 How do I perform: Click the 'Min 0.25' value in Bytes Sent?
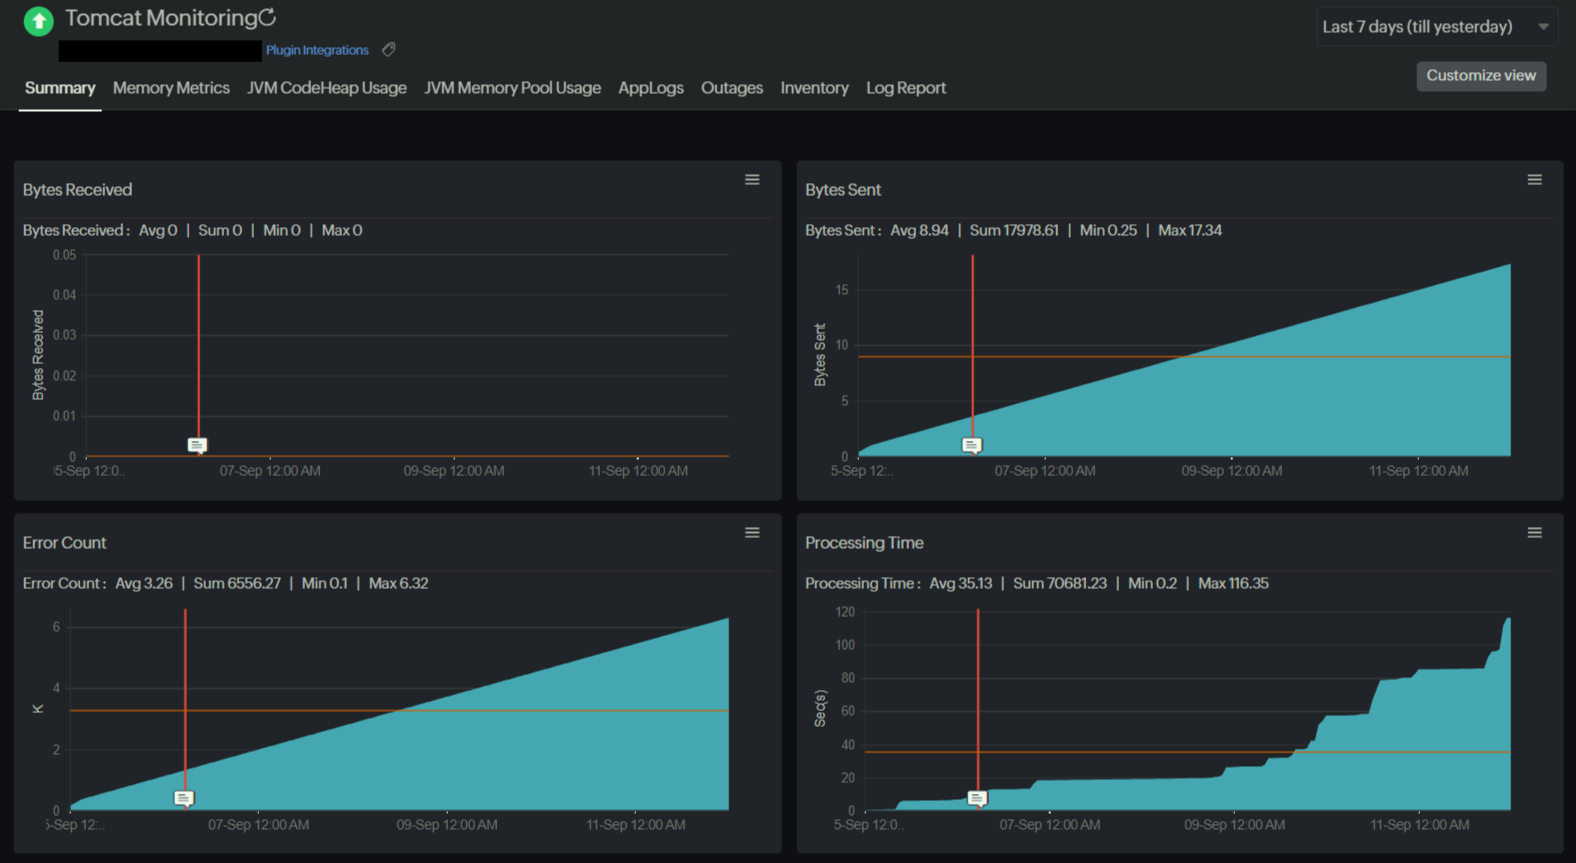[1108, 230]
